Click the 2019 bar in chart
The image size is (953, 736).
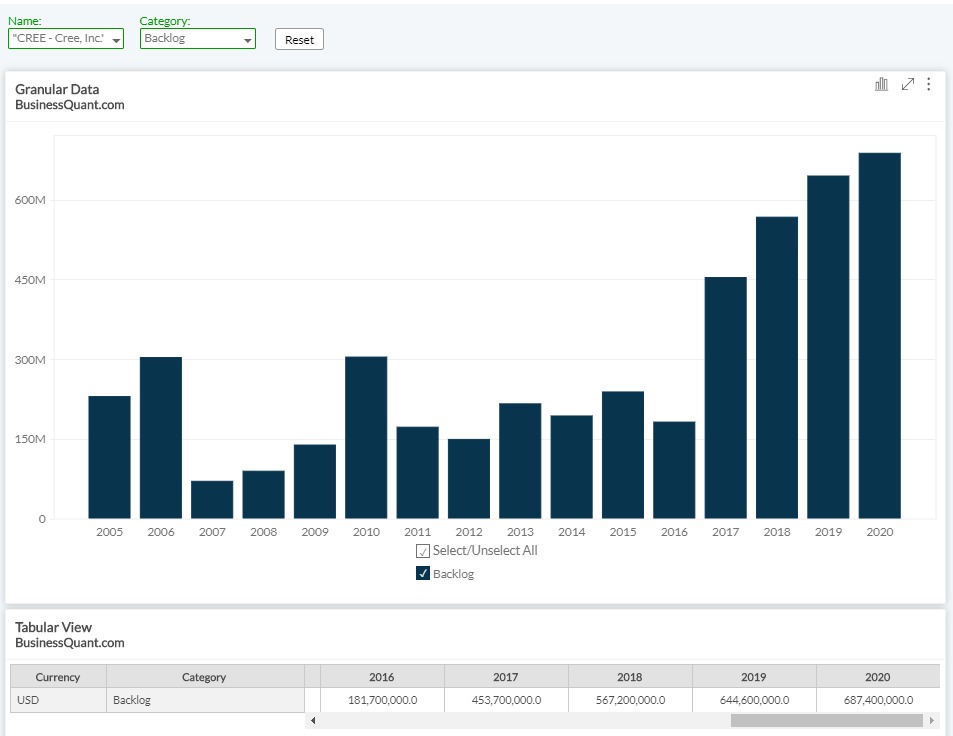828,347
